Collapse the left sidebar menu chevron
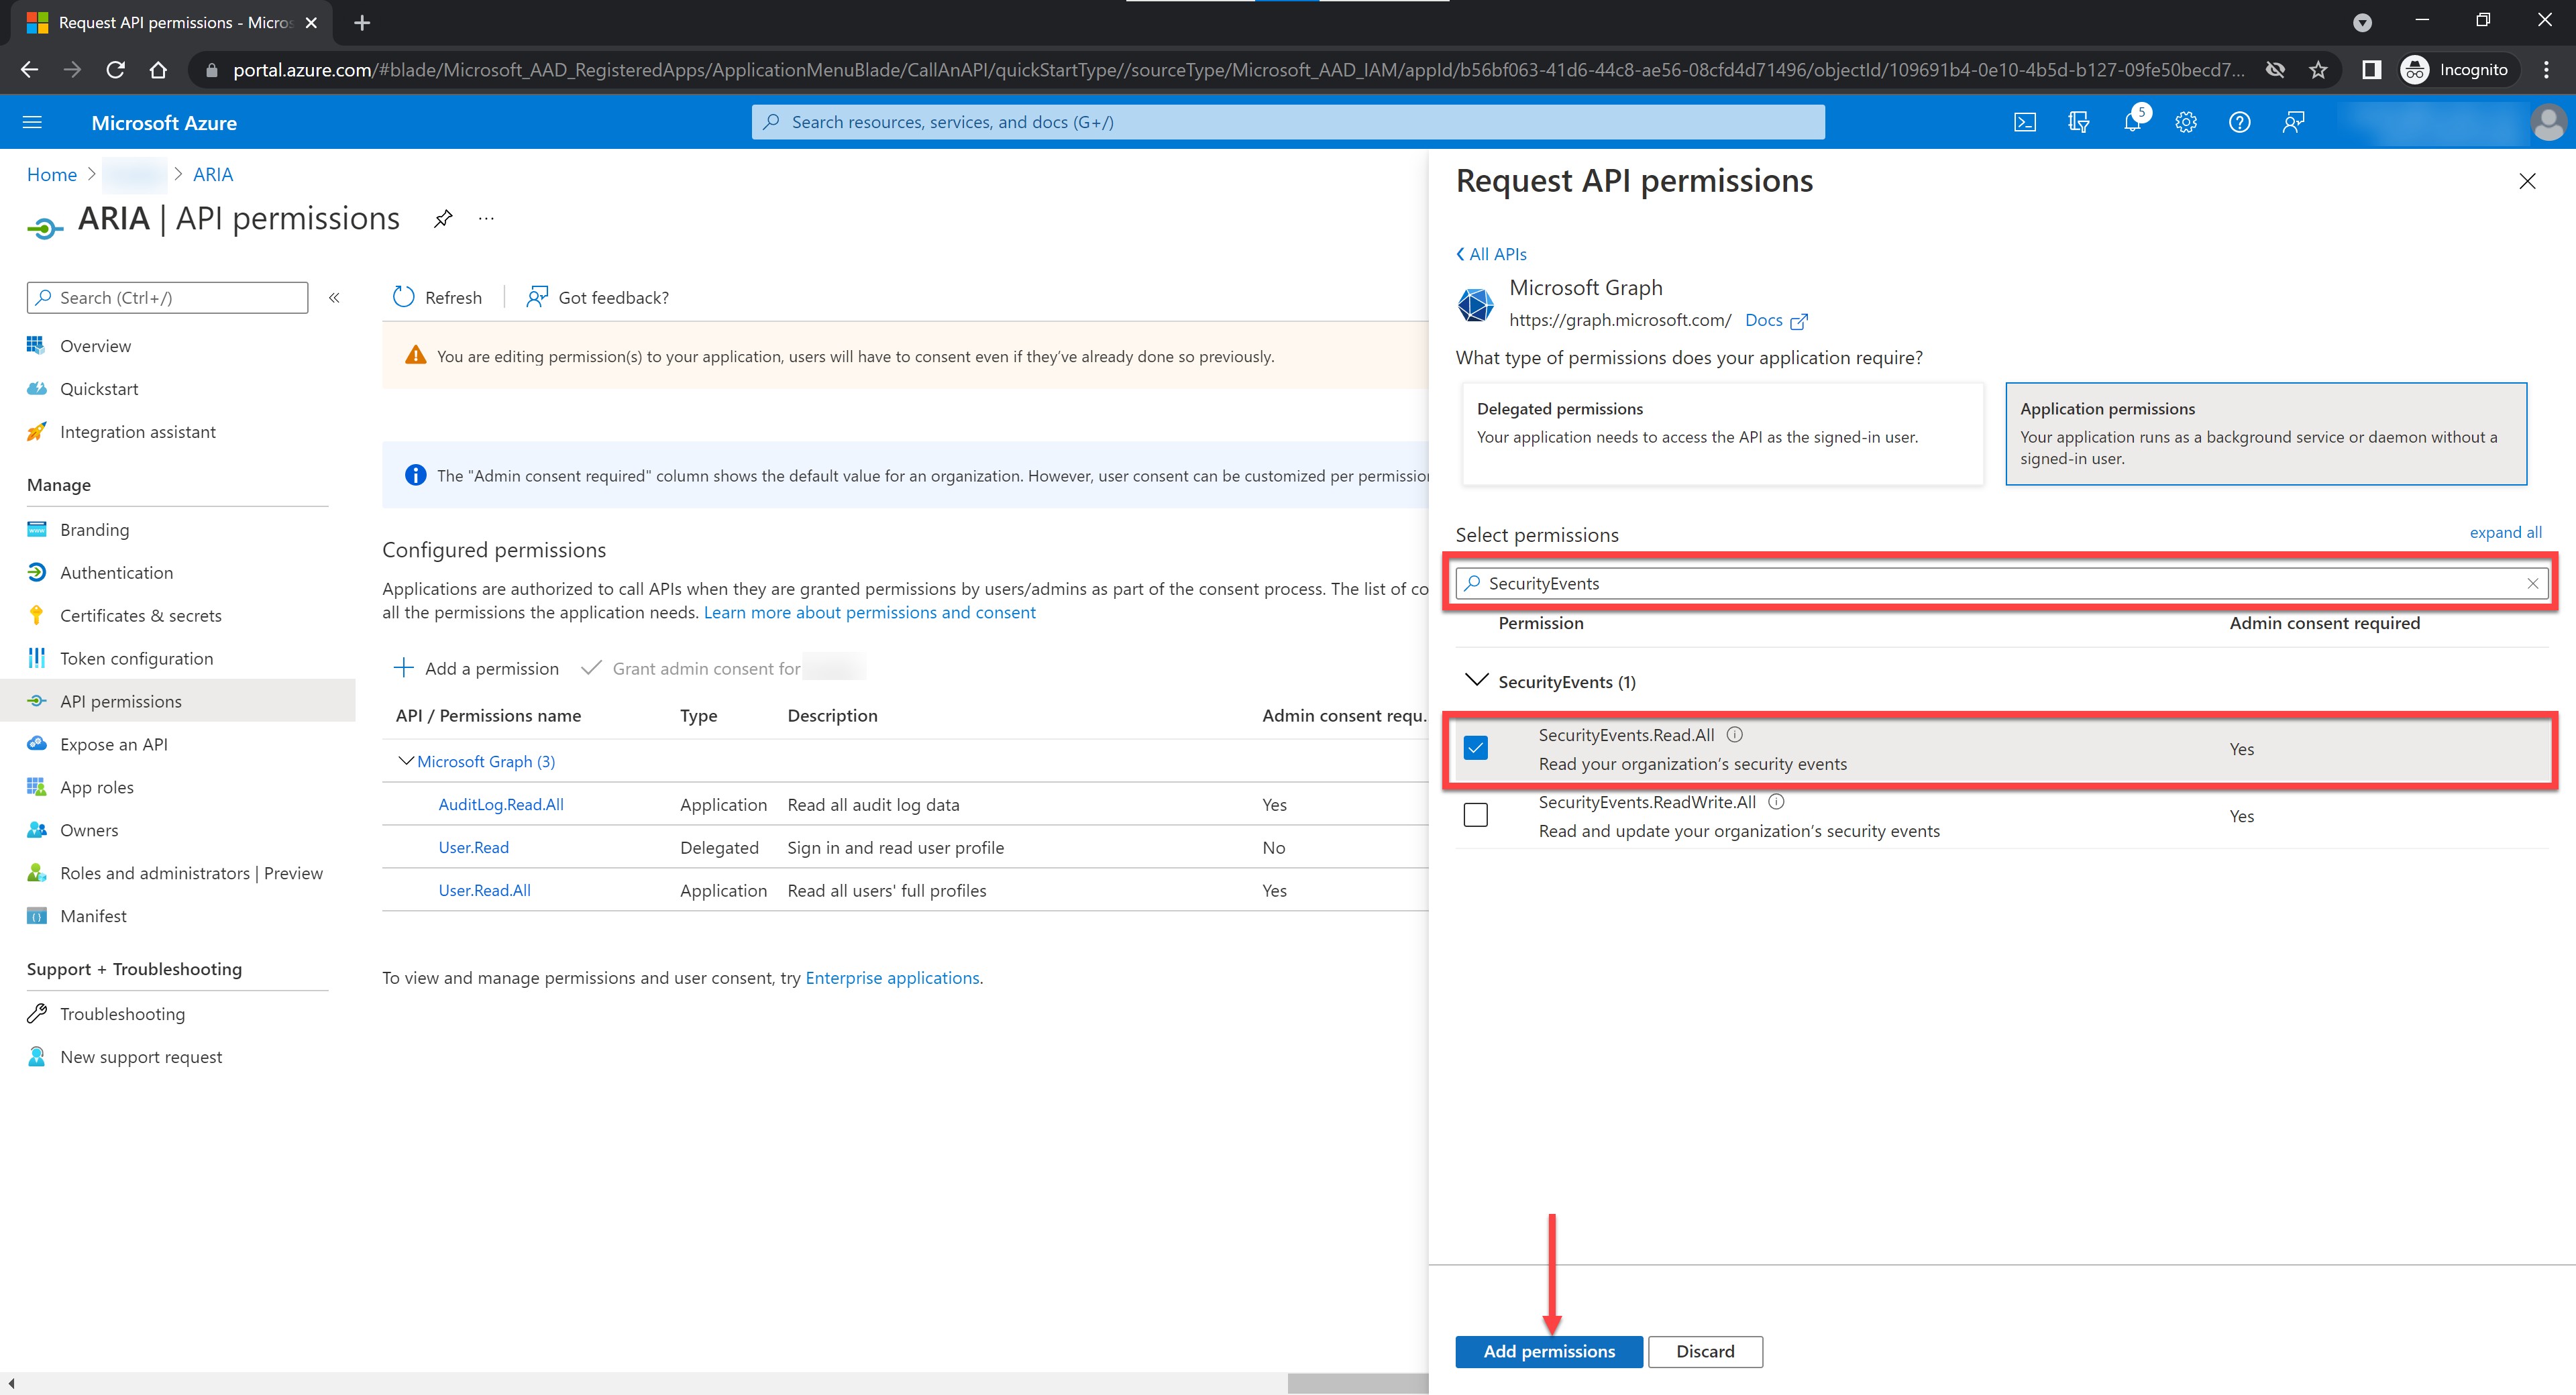Viewport: 2576px width, 1395px height. pyautogui.click(x=335, y=297)
